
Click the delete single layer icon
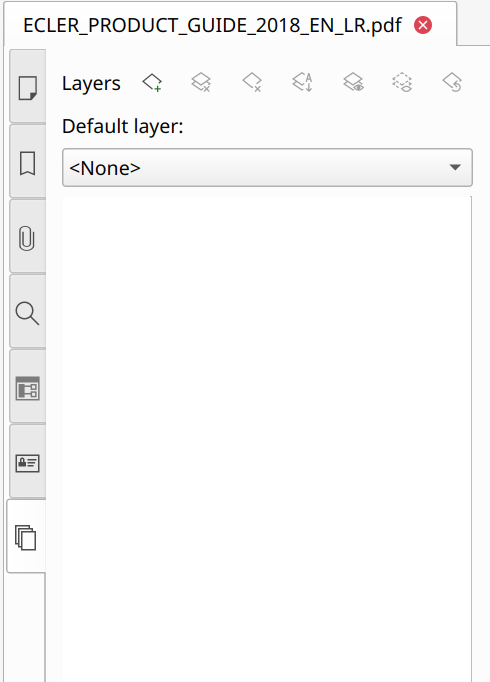[252, 83]
